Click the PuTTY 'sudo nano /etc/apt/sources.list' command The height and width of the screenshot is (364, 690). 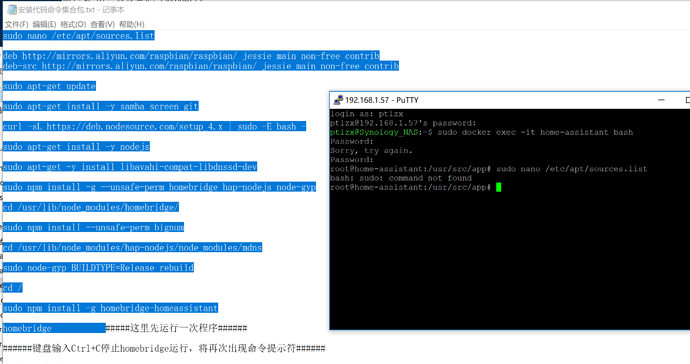tap(572, 169)
